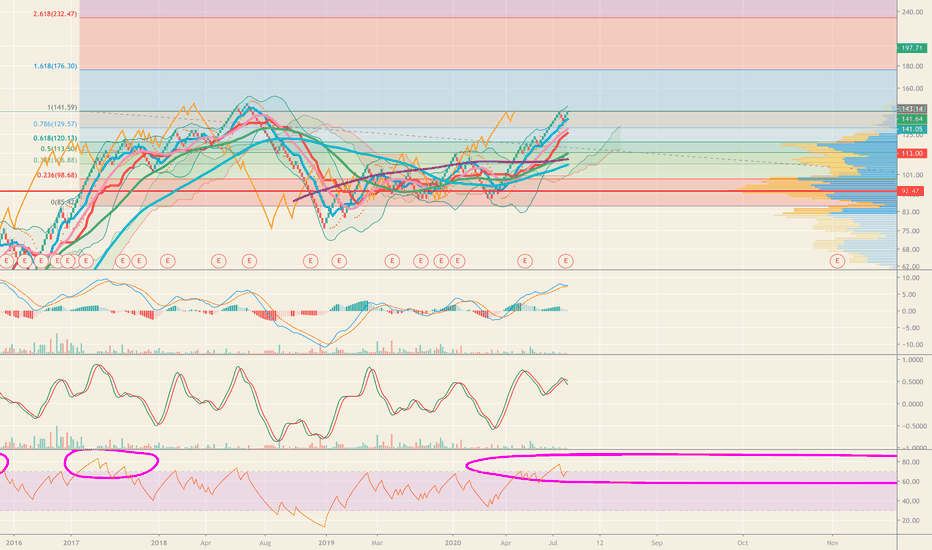Click the 0.5(113.50) Fibonacci level label
The image size is (932, 550).
pyautogui.click(x=59, y=149)
